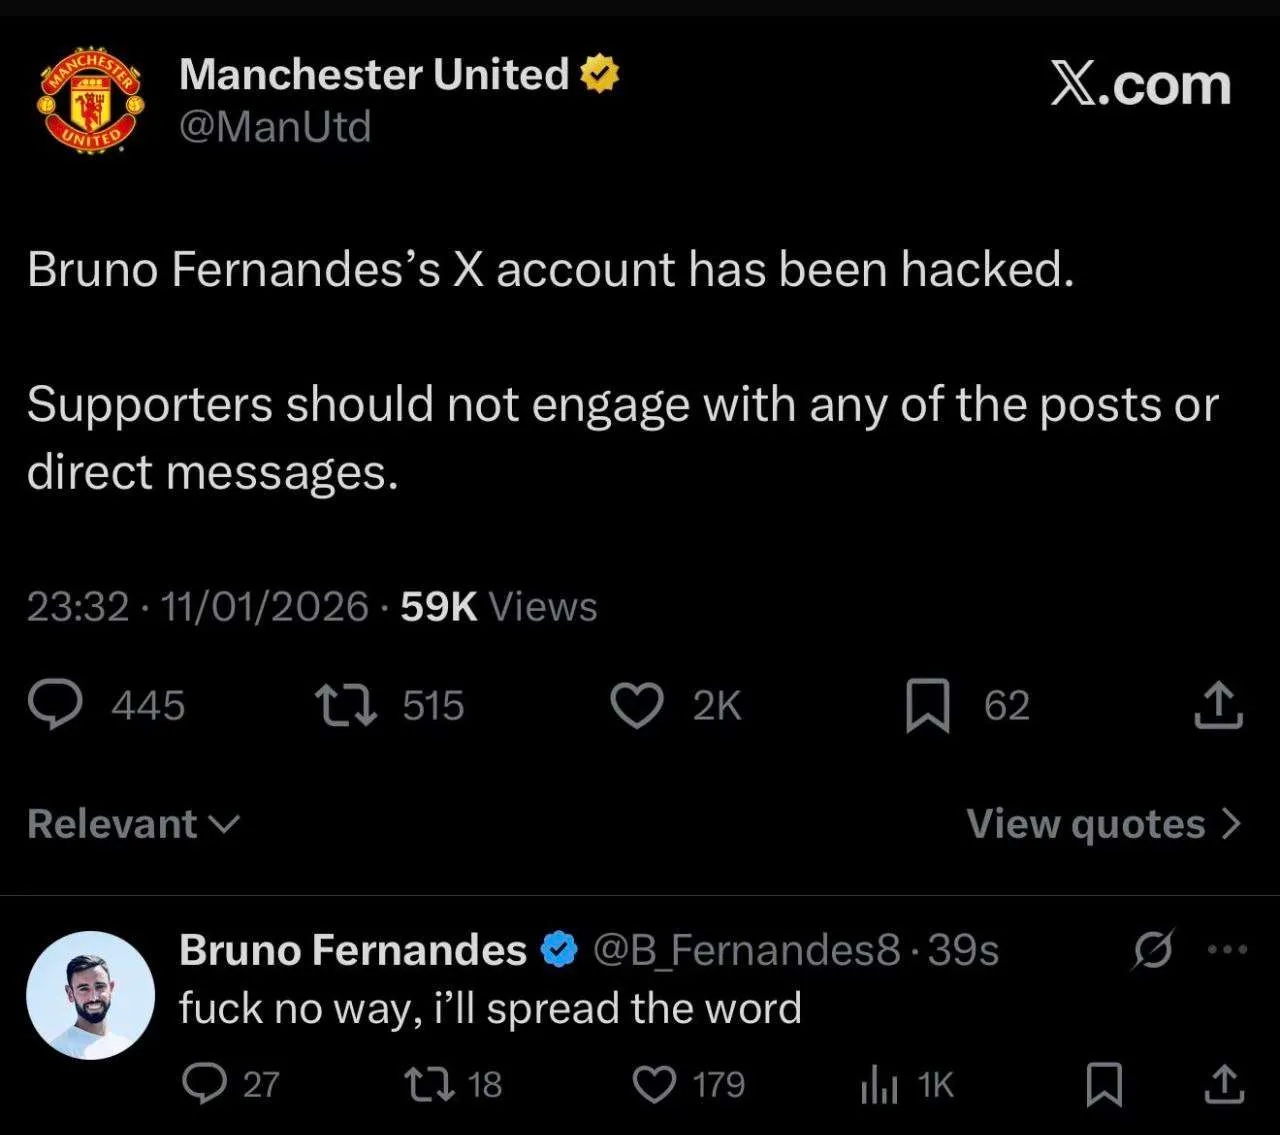Click the @B_Fernandes8 handle
This screenshot has width=1280, height=1135.
pyautogui.click(x=747, y=950)
